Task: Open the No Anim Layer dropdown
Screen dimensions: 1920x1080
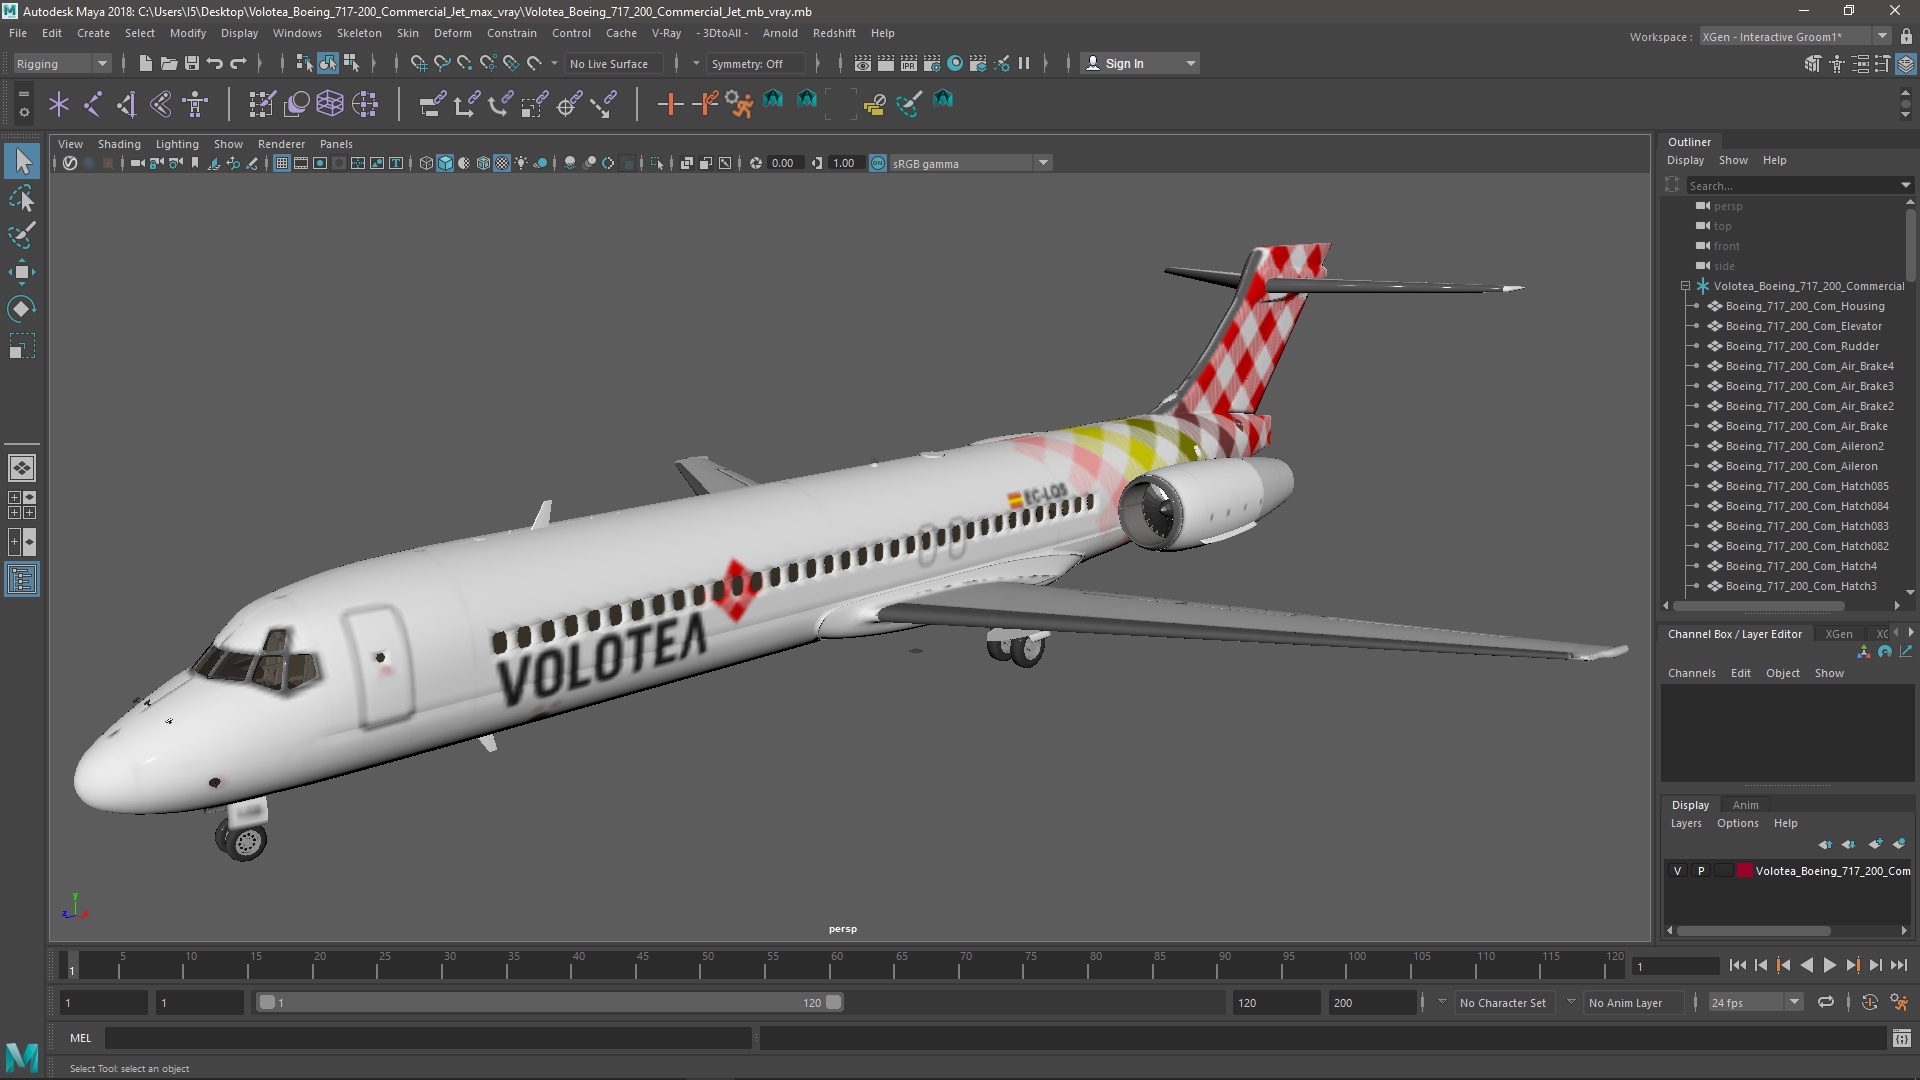Action: tap(1633, 1002)
